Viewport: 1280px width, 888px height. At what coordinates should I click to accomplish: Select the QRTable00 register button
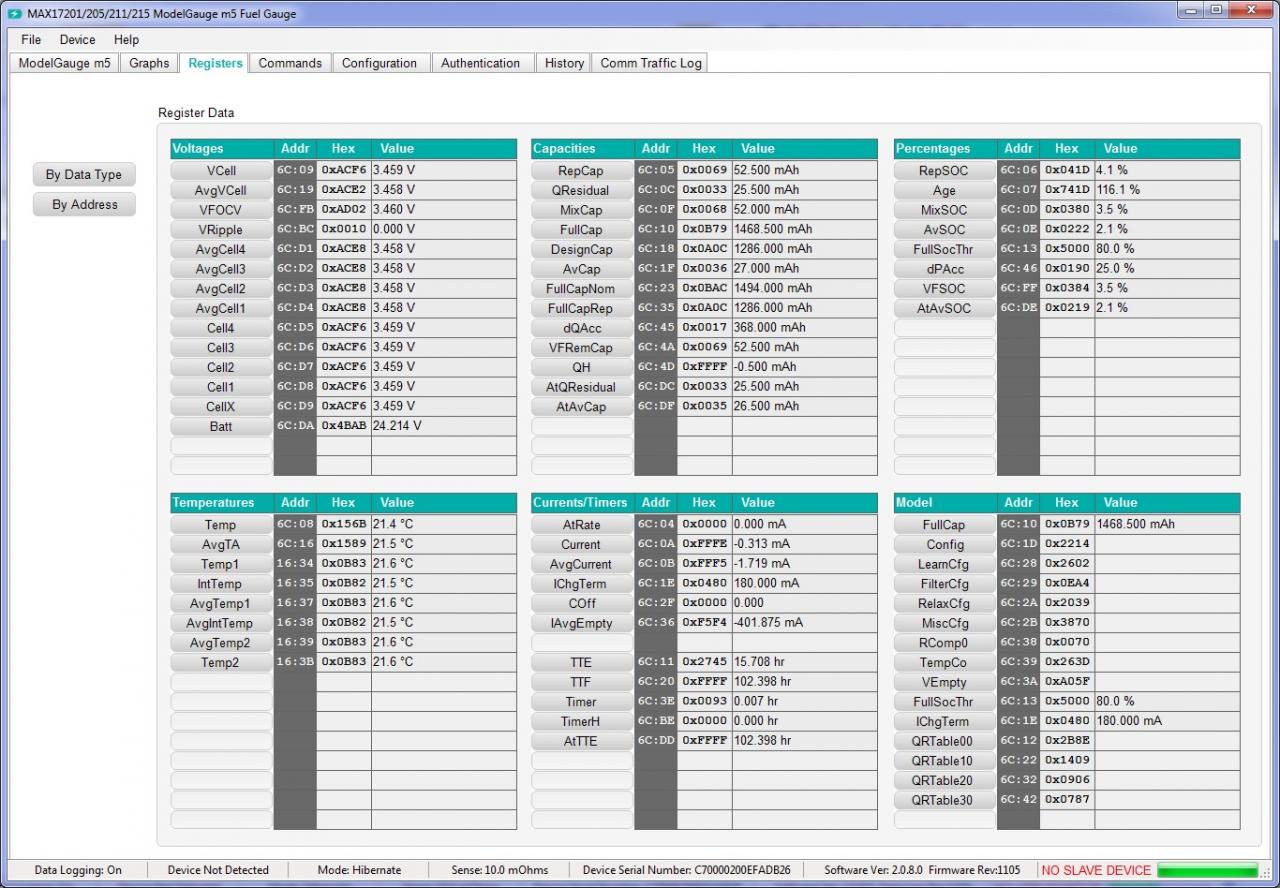(944, 741)
